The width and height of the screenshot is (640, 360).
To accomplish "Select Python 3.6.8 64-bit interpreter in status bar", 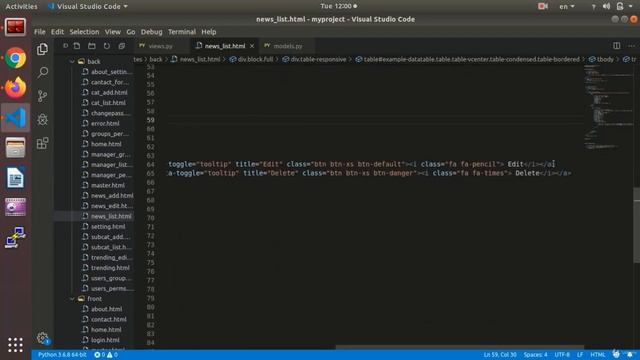I will pyautogui.click(x=62, y=355).
